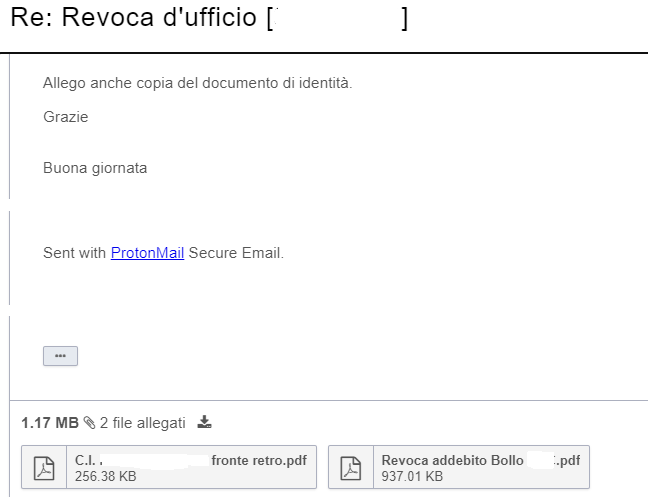Click the 256.38 KB file size label

click(106, 477)
